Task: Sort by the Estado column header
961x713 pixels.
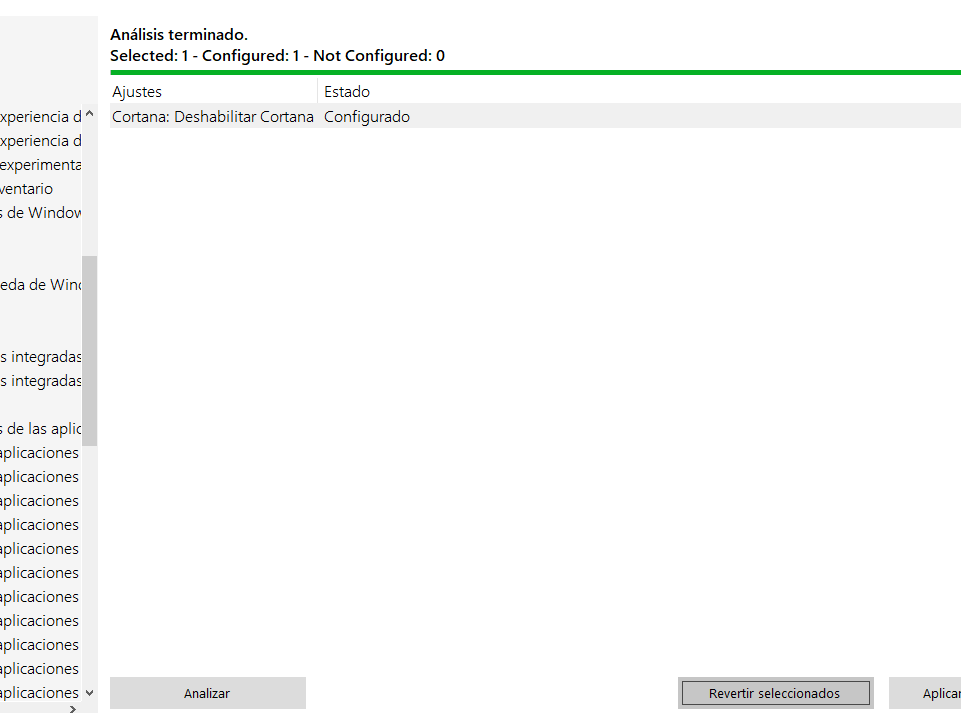Action: pos(640,92)
